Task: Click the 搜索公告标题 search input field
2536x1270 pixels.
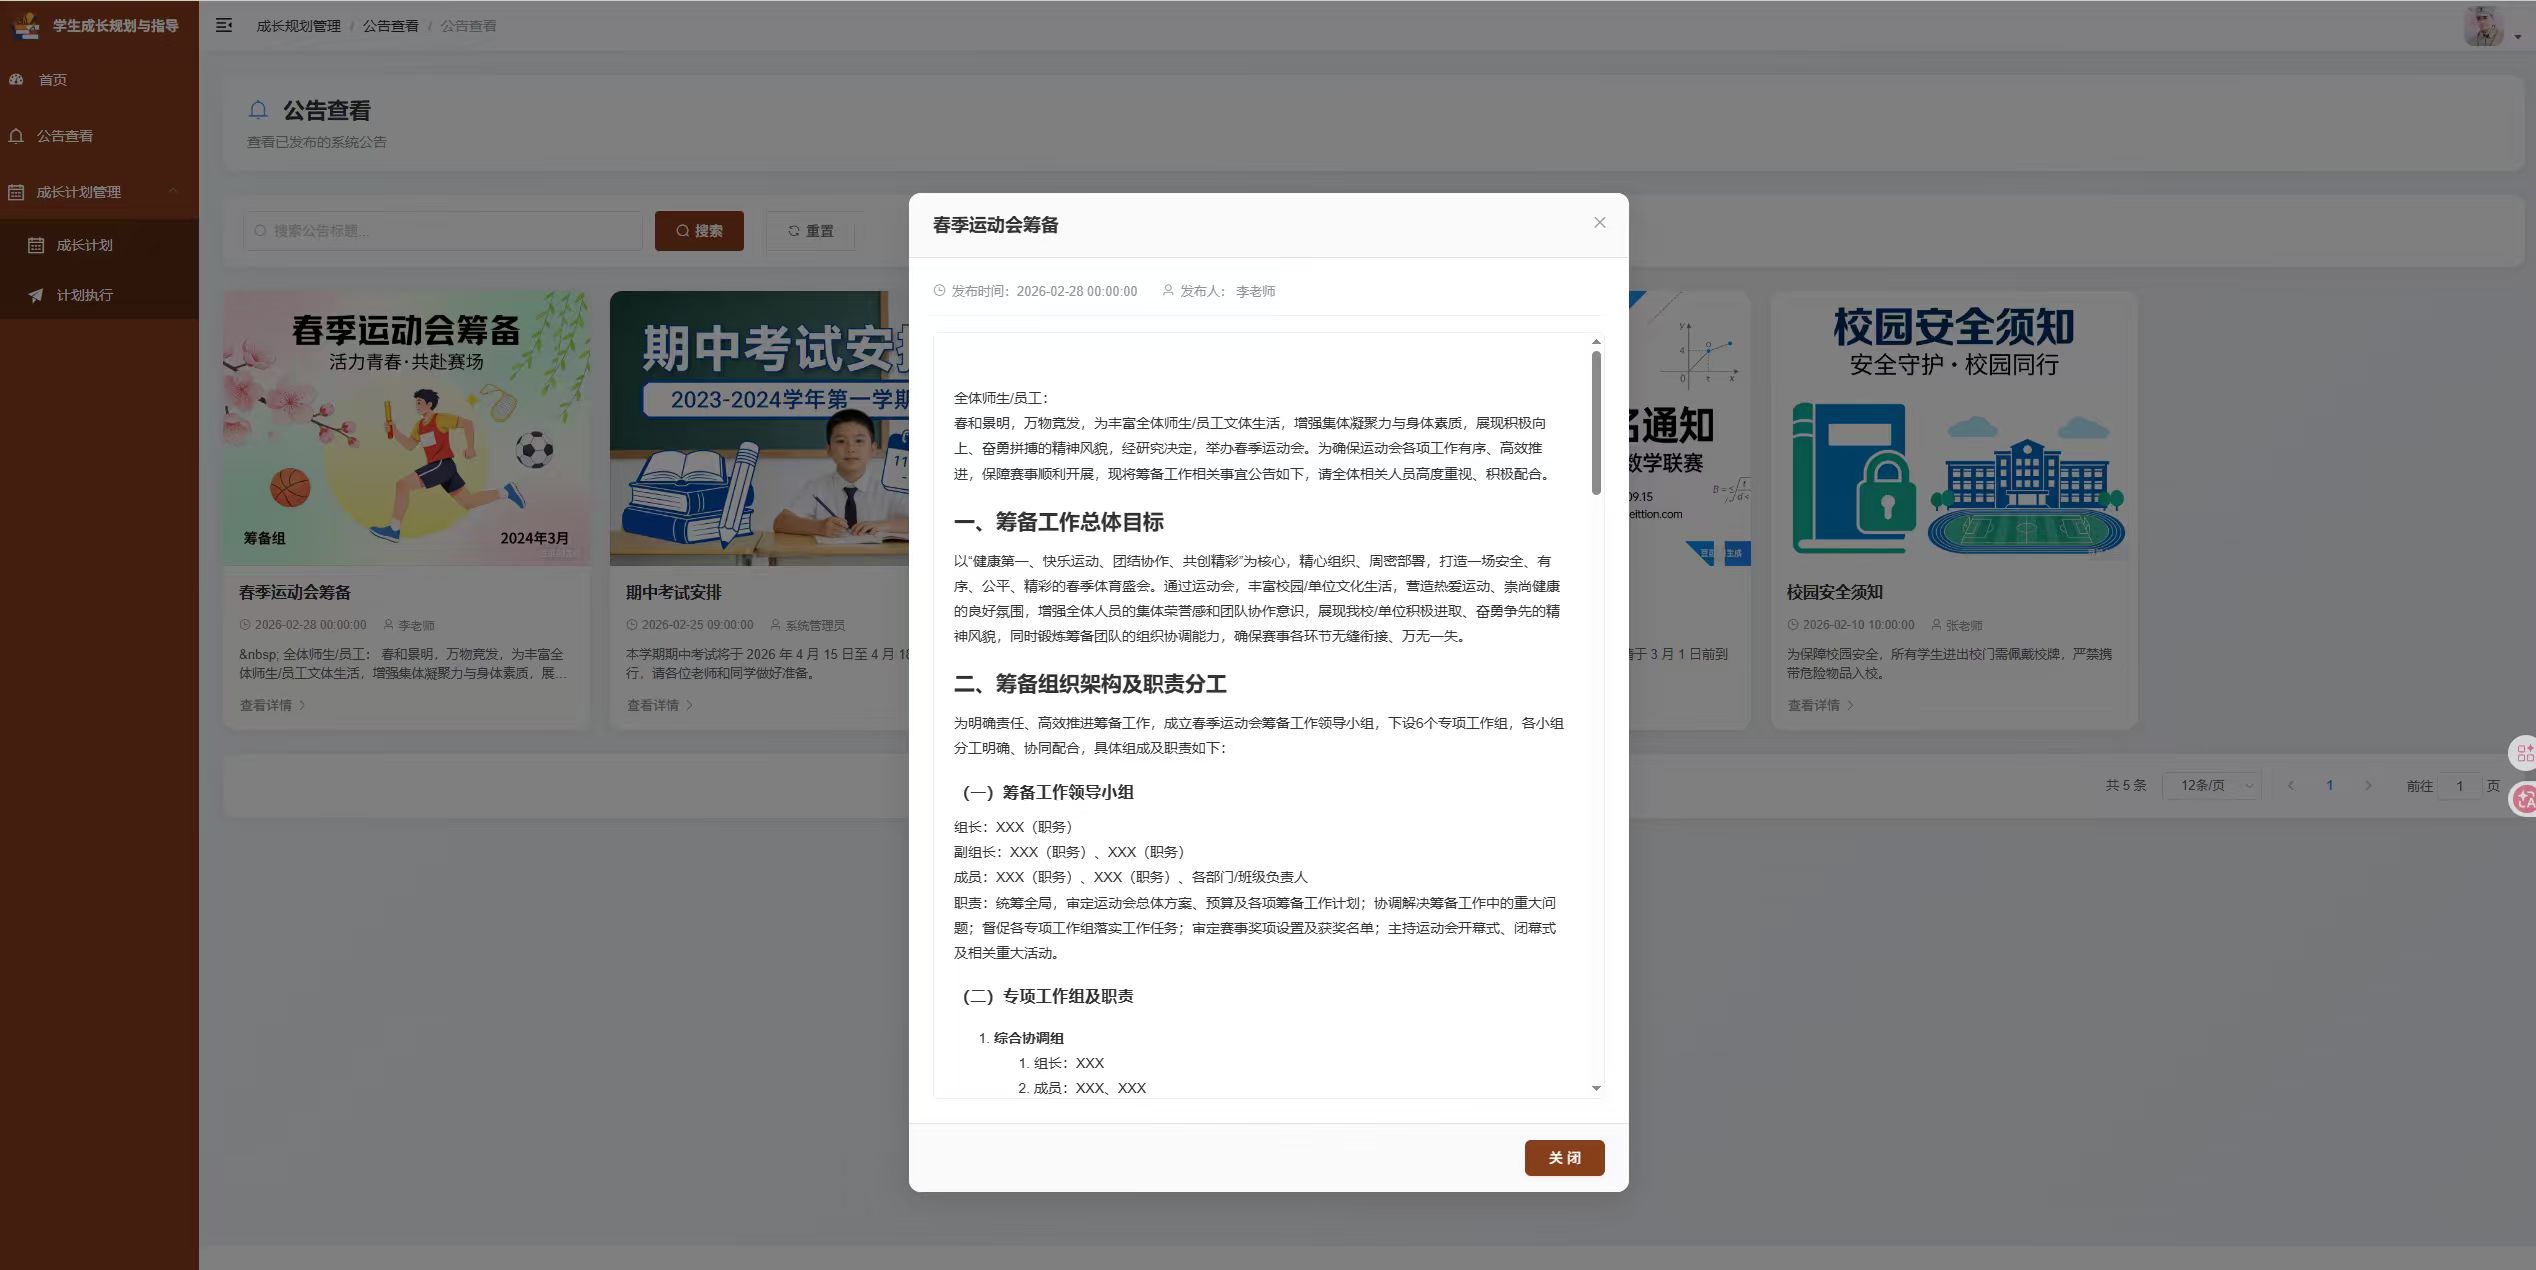Action: 443,231
